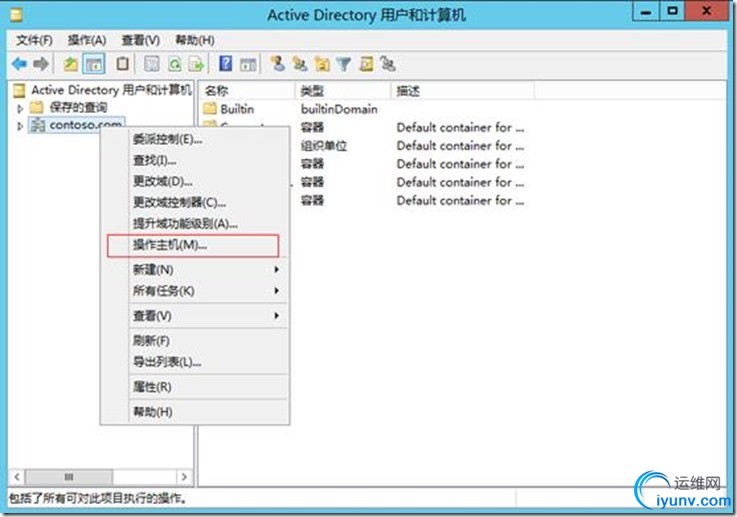Select the contoso.com domain tree item
The width and height of the screenshot is (737, 517).
[77, 125]
